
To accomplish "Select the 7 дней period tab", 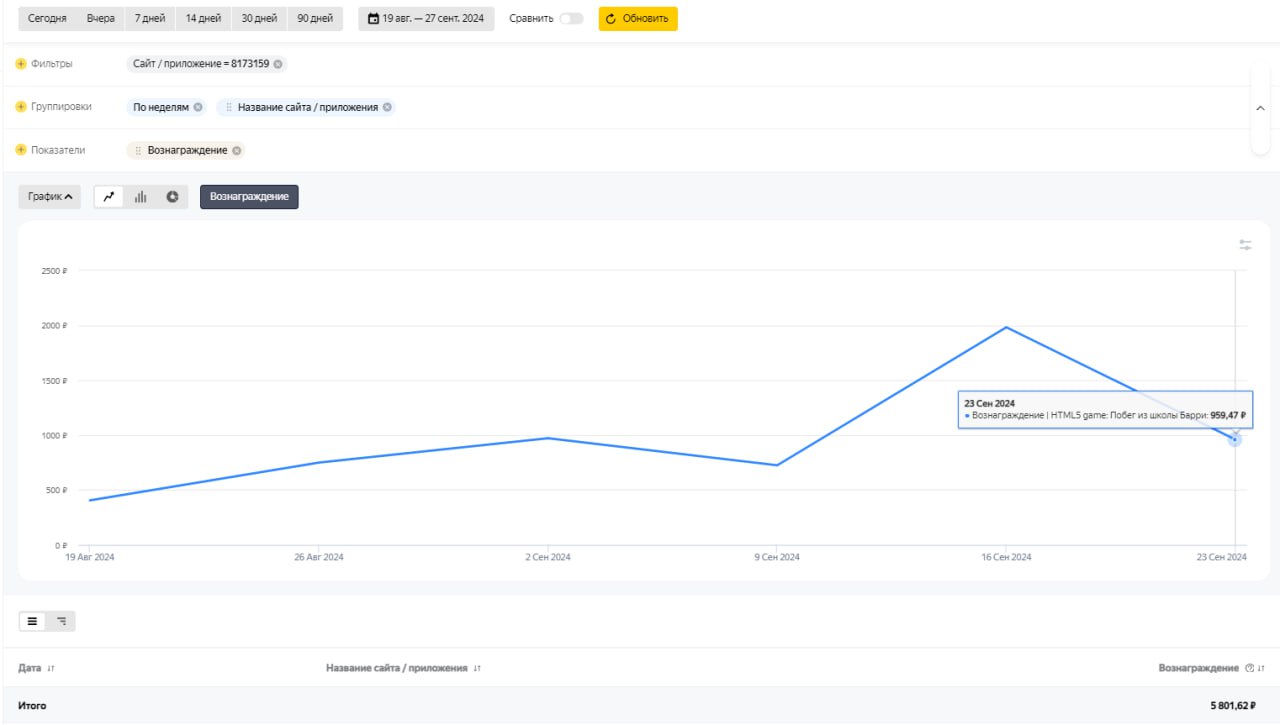I will coord(150,18).
